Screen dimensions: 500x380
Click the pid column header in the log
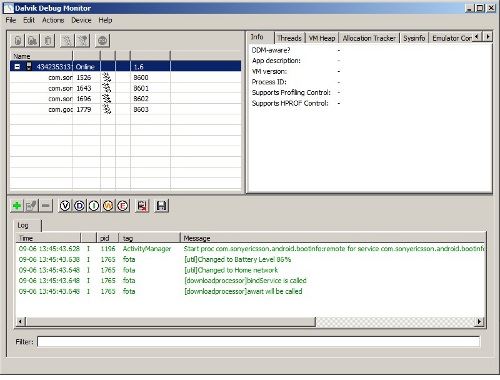108,238
